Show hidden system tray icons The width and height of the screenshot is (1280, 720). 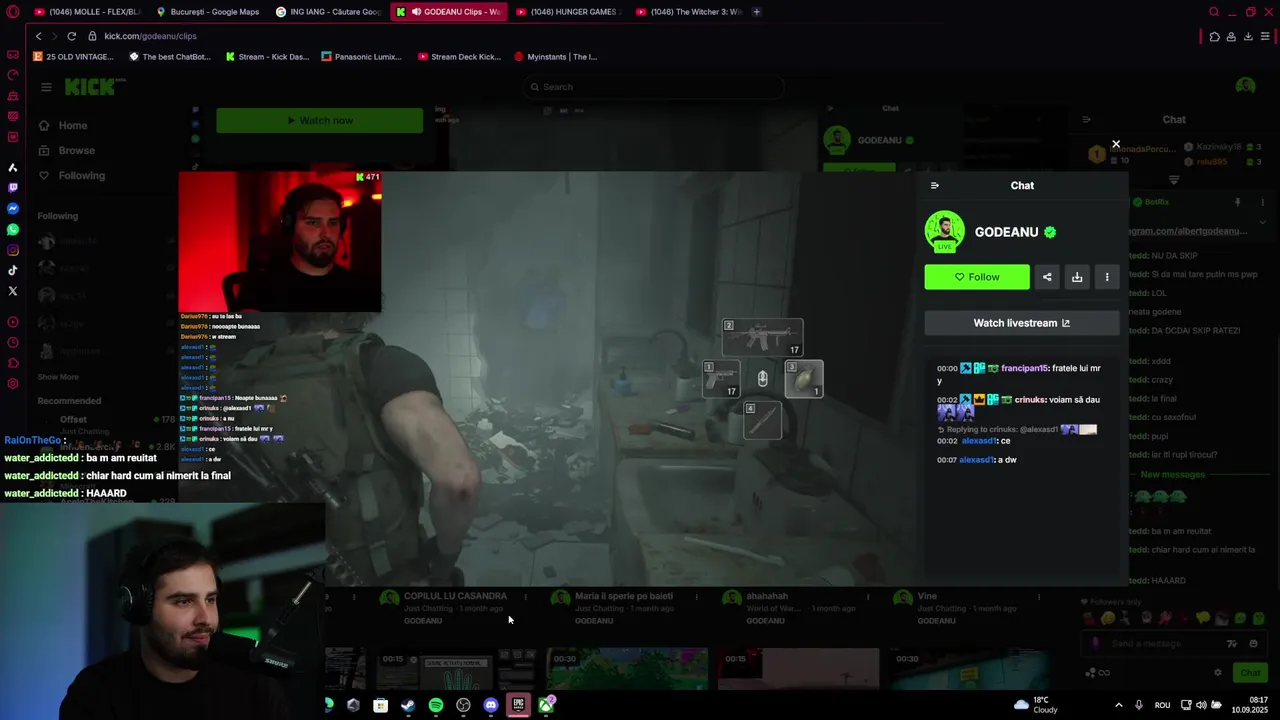tap(1118, 705)
